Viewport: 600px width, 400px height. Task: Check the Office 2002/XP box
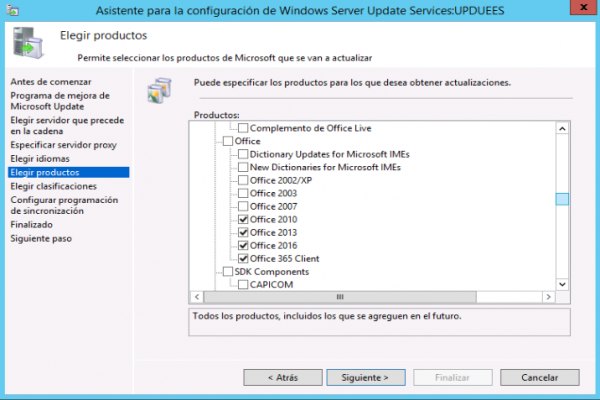tap(243, 180)
